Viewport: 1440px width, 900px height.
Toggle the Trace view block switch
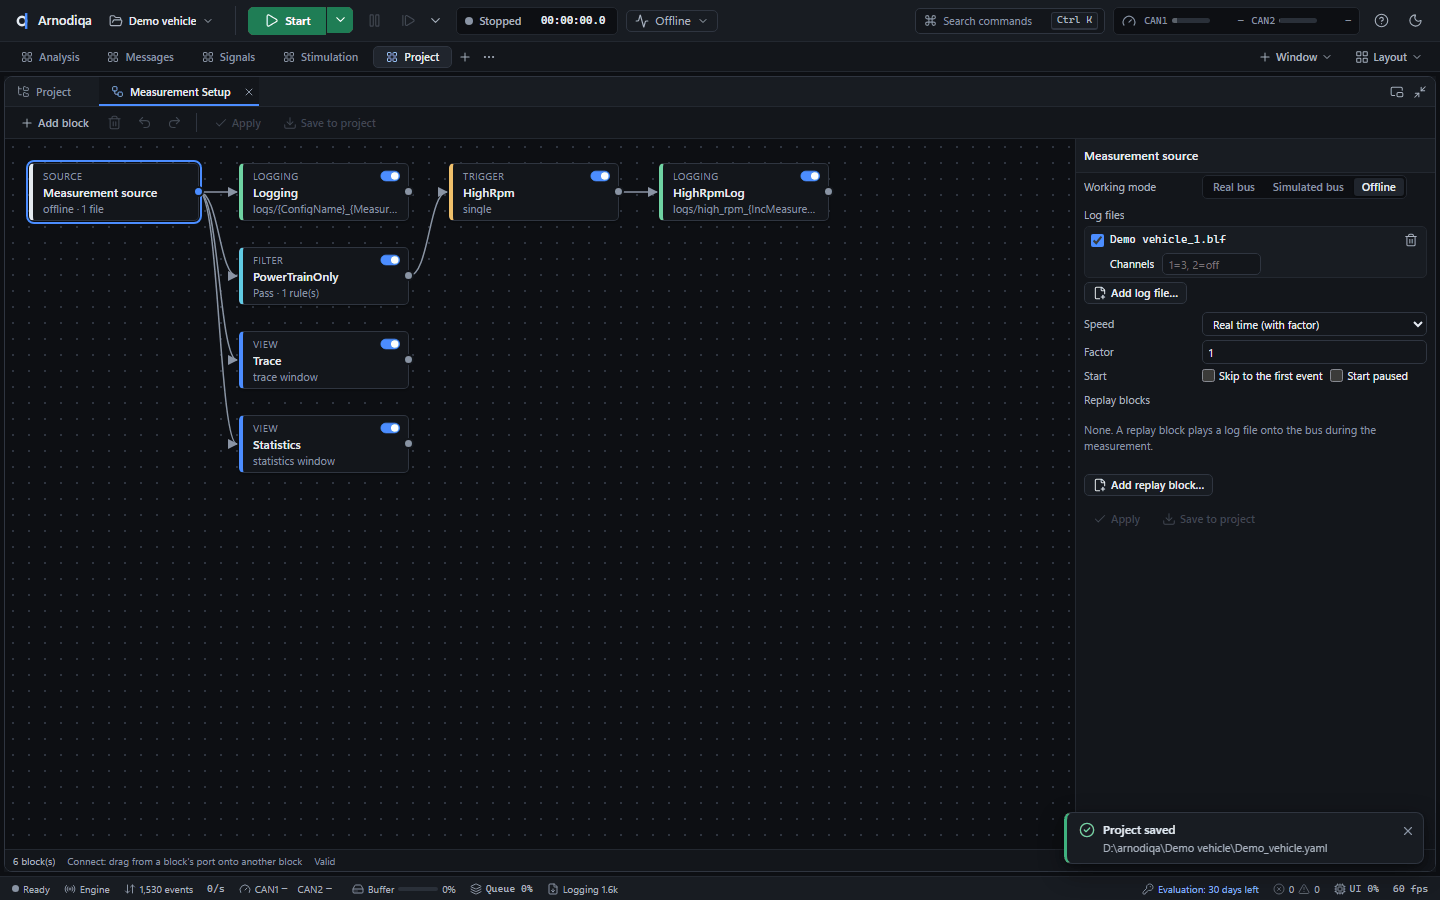(390, 344)
